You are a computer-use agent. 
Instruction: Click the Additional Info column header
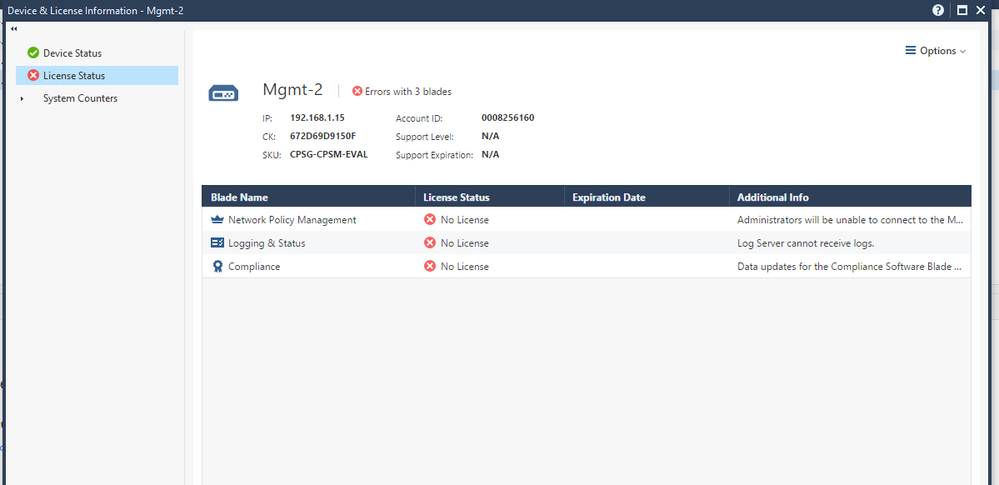[772, 198]
